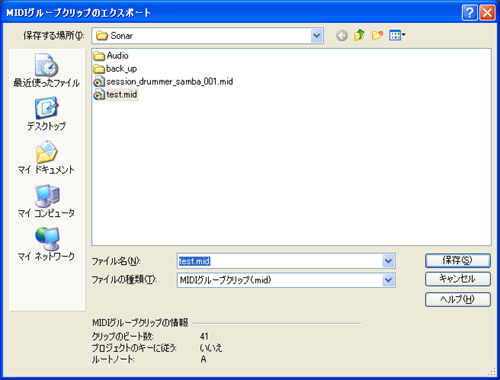
Task: Select the test.mid file
Action: coord(115,95)
